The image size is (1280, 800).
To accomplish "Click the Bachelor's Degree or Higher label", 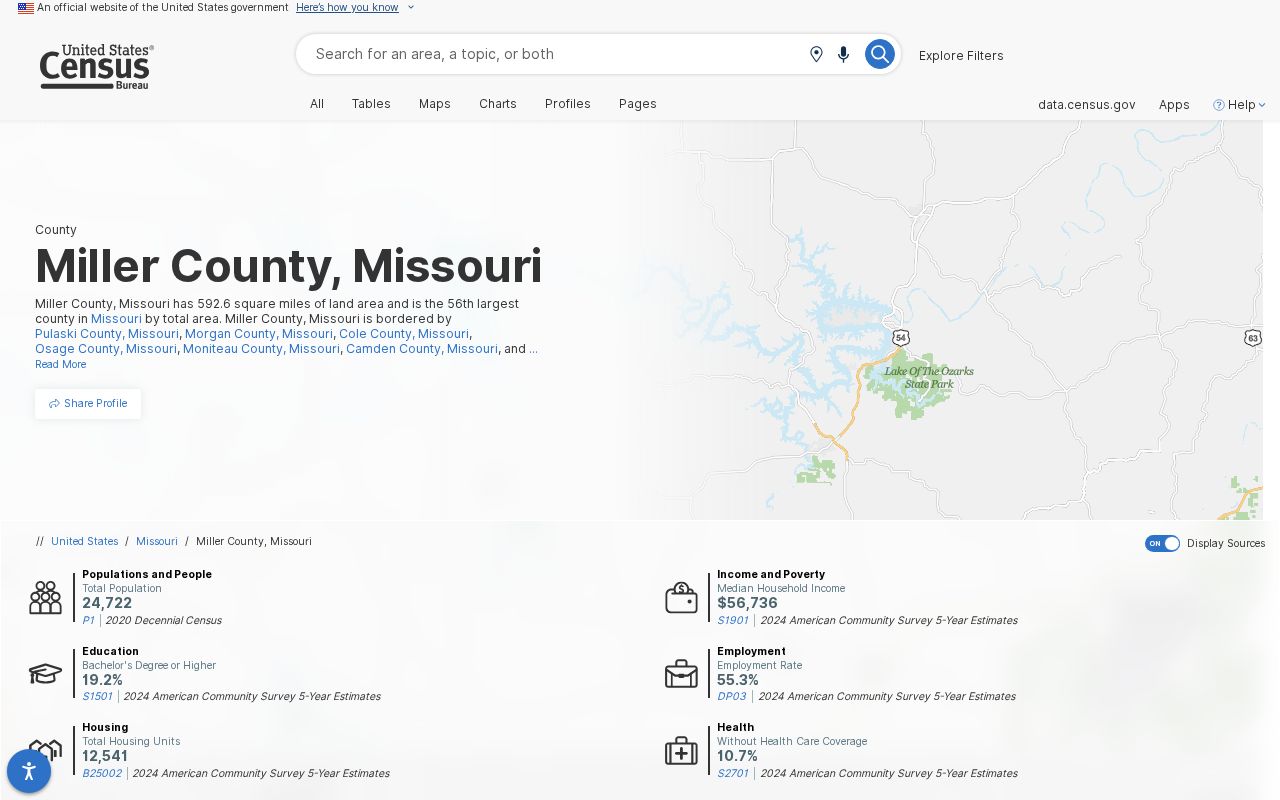I will (x=149, y=666).
